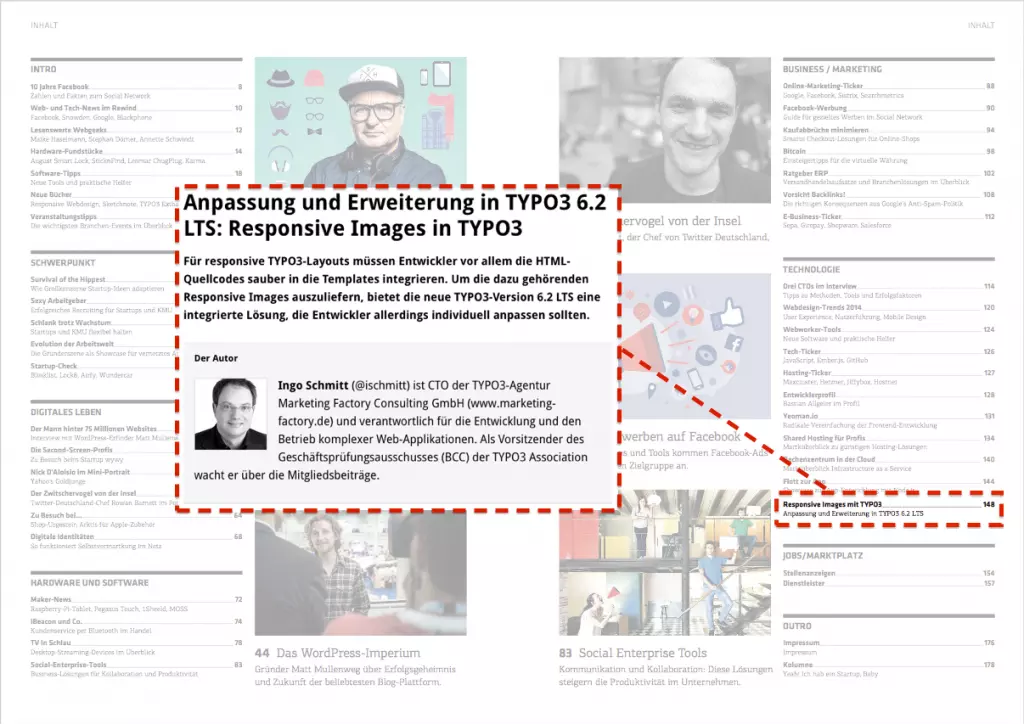Open the WordPress-Imperium article photo
This screenshot has width=1024, height=724.
(x=360, y=573)
